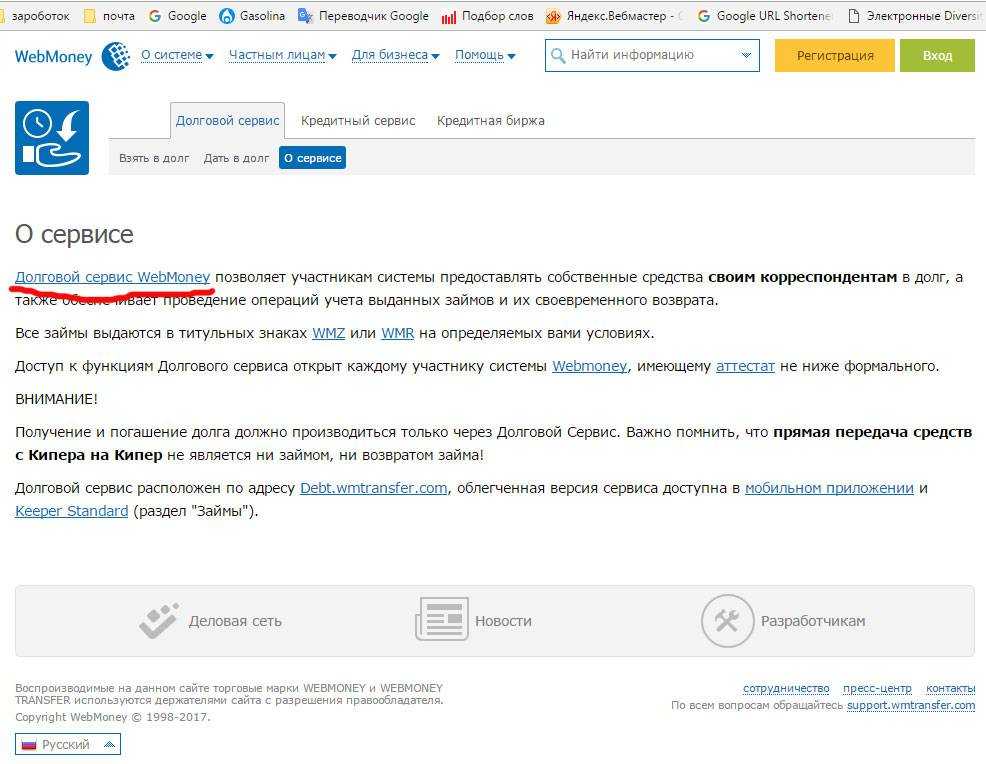This screenshot has width=986, height=764.
Task: Open the Долговой сервис WebMoney link
Action: (x=113, y=277)
